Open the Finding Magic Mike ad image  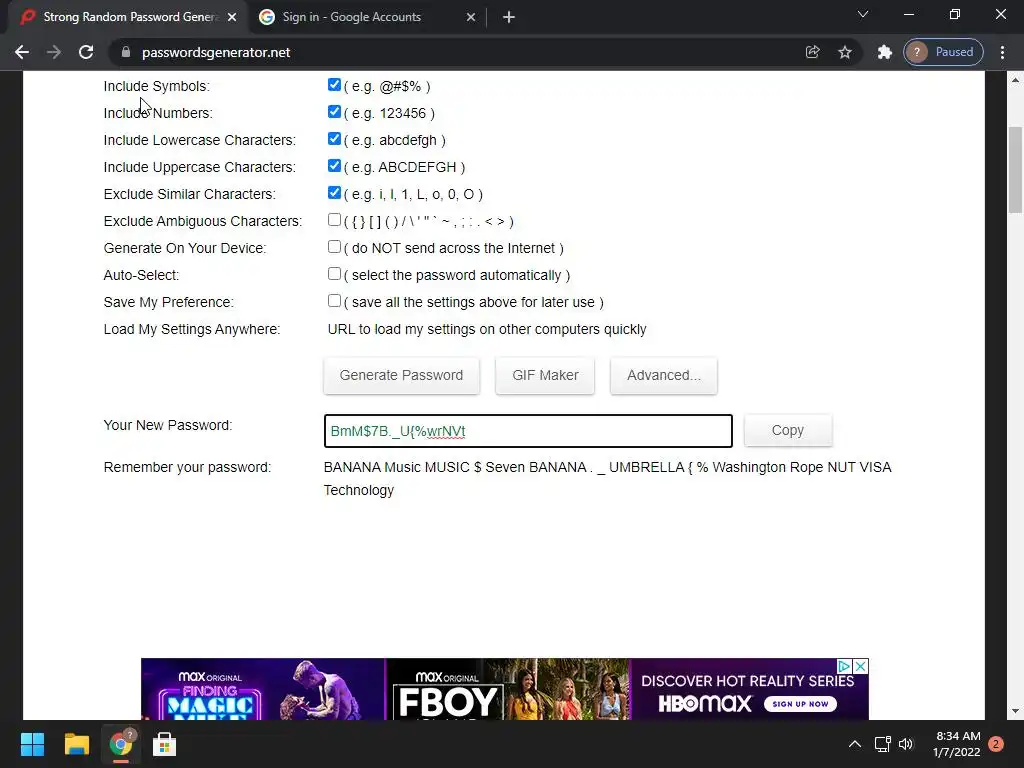263,689
